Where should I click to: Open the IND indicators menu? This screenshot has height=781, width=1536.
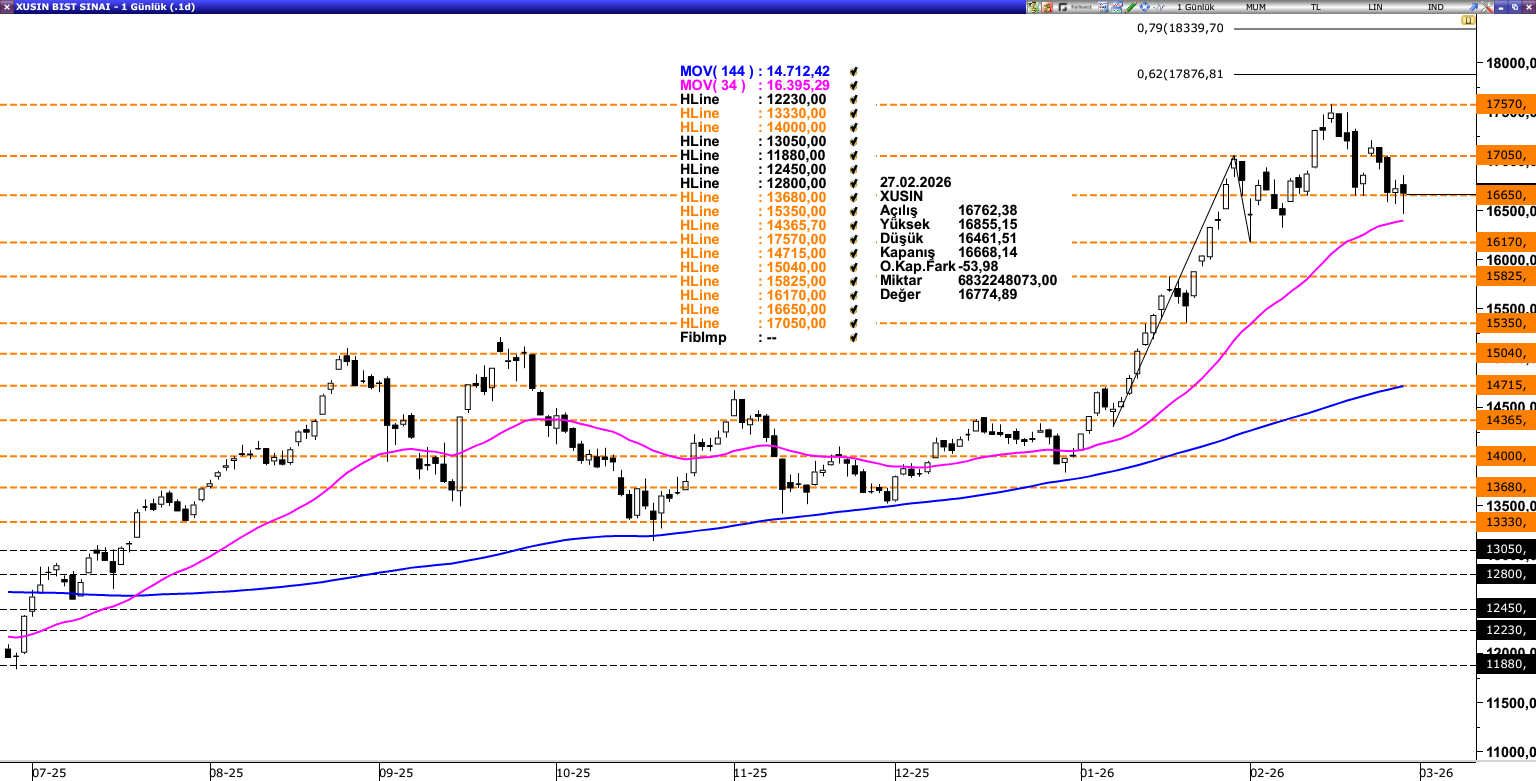(1435, 7)
